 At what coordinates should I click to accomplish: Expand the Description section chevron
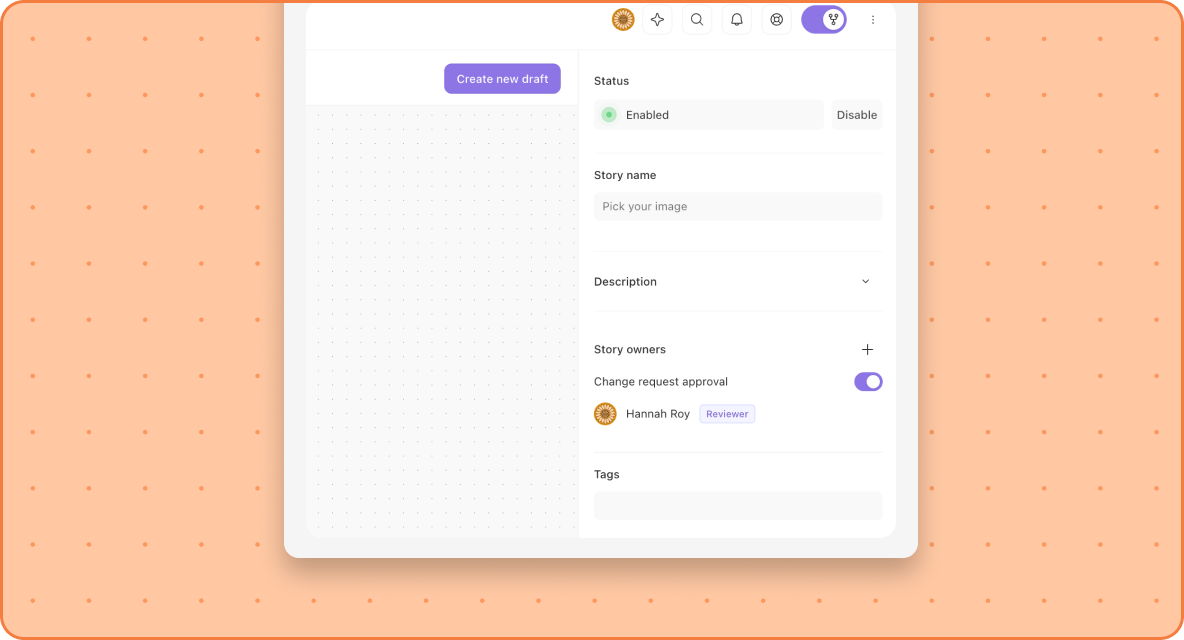pos(866,282)
